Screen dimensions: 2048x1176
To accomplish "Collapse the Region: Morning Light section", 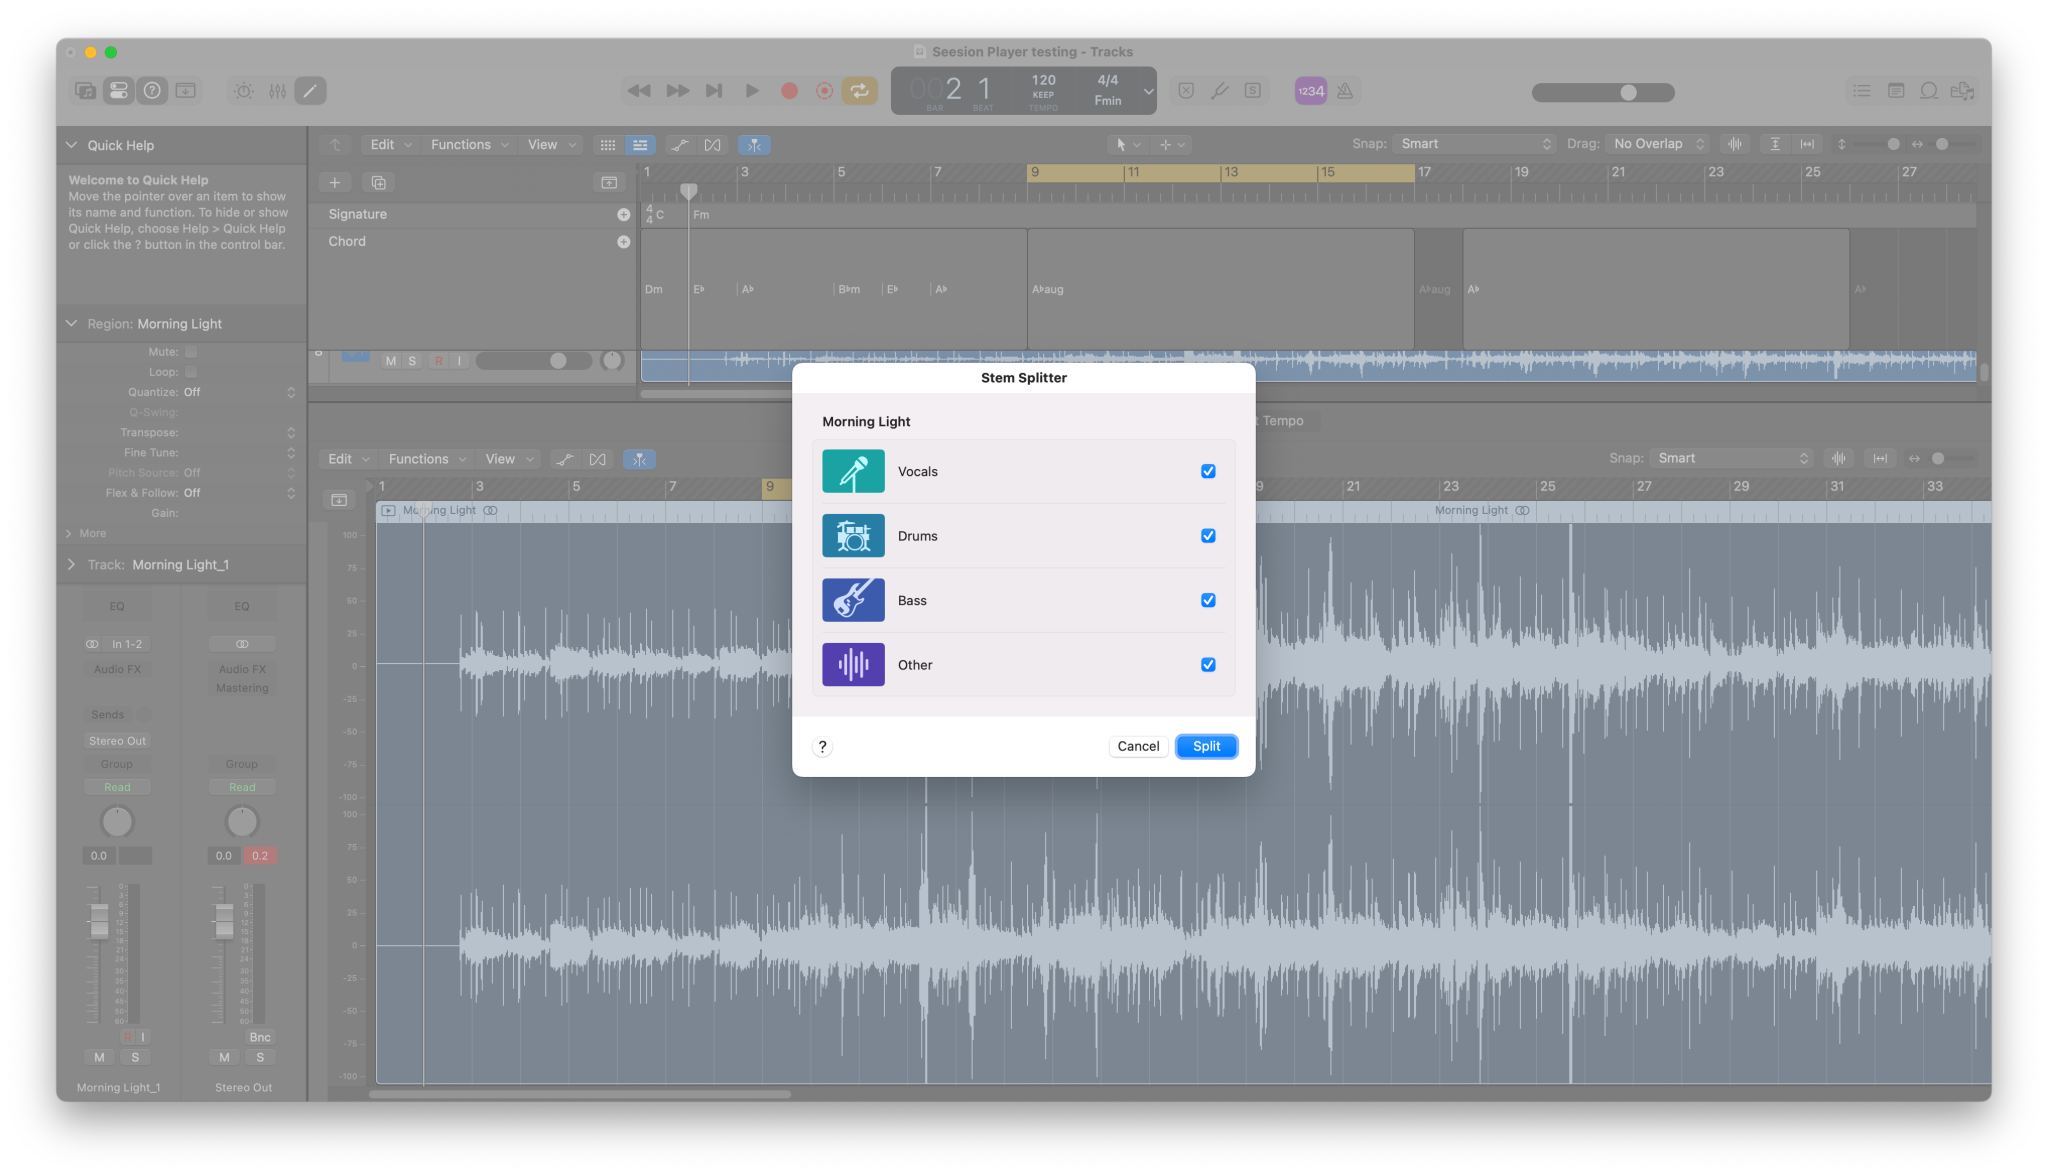I will pyautogui.click(x=71, y=323).
